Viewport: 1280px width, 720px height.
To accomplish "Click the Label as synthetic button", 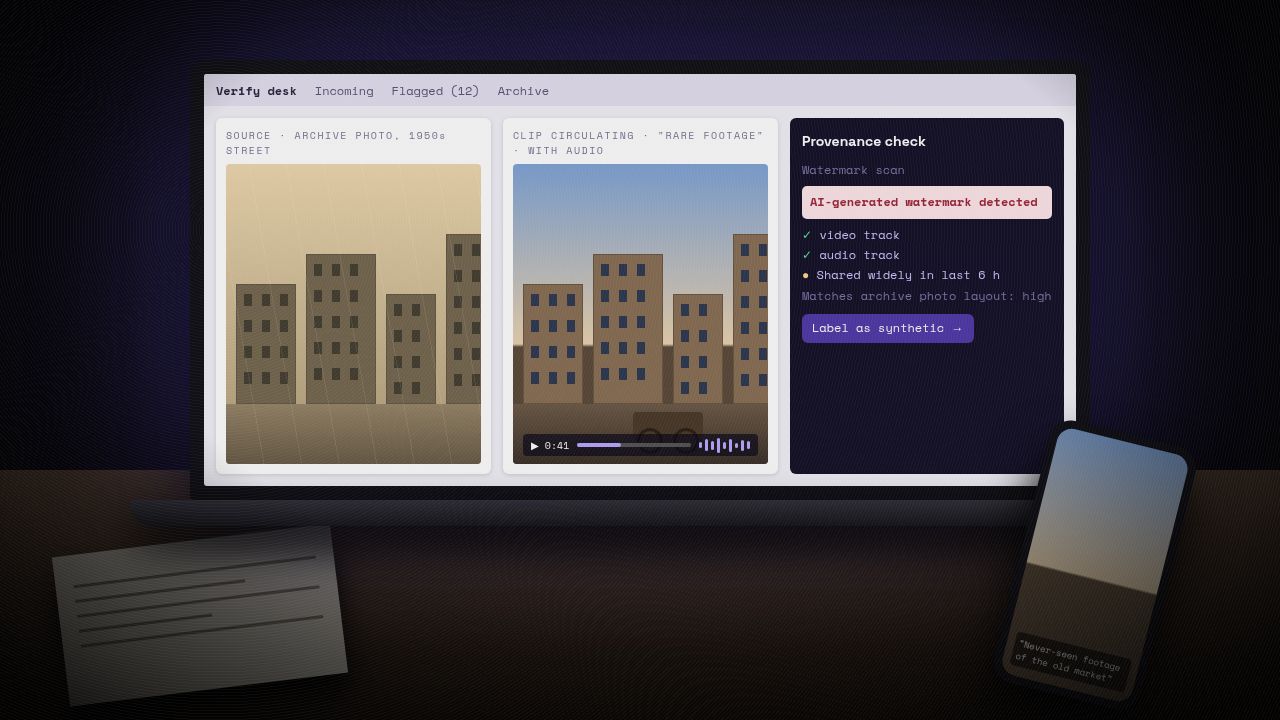I will pos(888,329).
